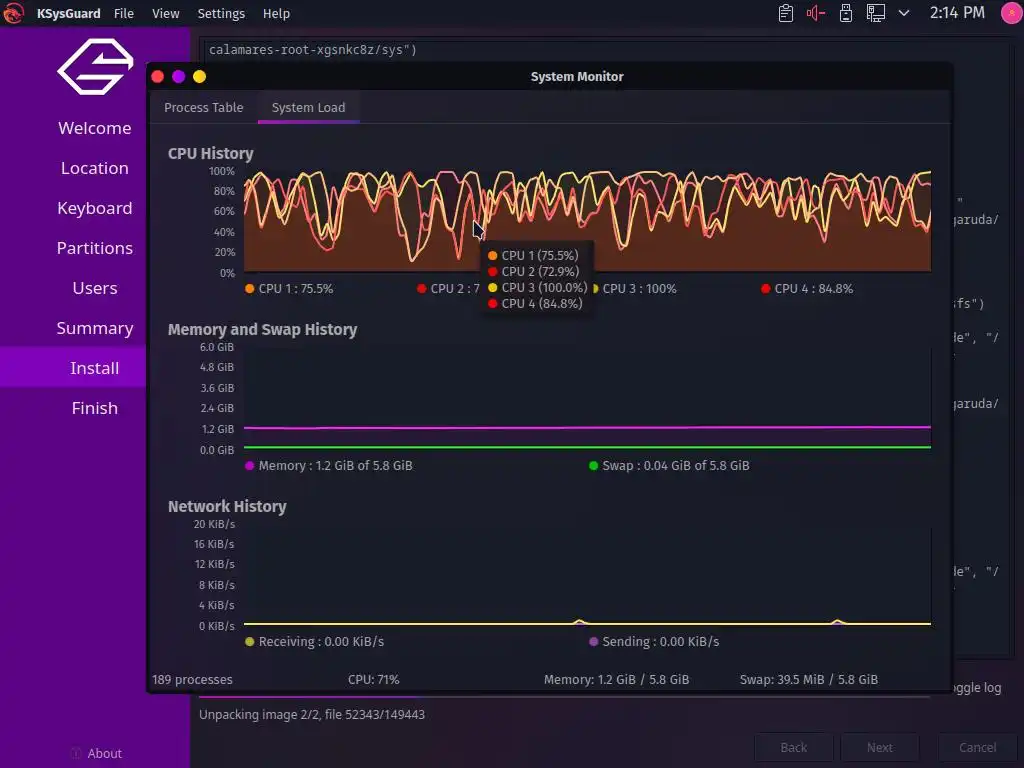Select Partitions step in installer sidebar
1024x768 pixels.
tap(95, 248)
